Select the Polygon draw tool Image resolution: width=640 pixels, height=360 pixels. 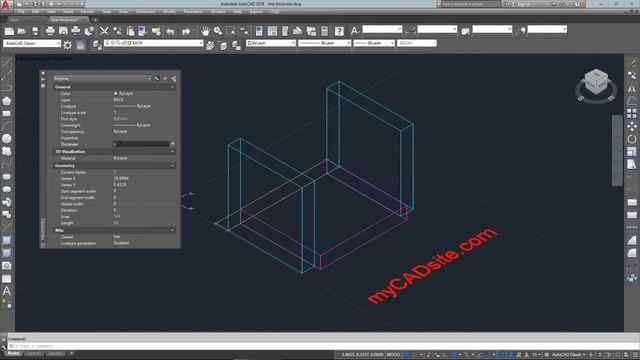(7, 101)
